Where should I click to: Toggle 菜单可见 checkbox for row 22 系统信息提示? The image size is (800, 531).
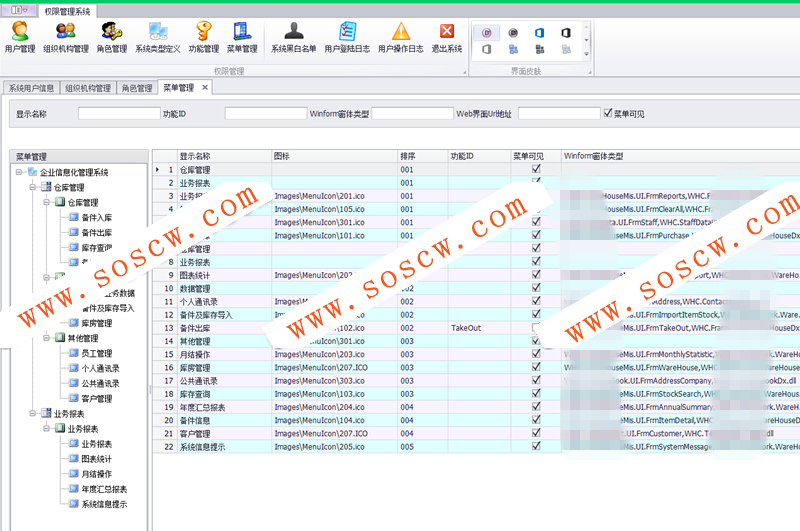pyautogui.click(x=536, y=446)
